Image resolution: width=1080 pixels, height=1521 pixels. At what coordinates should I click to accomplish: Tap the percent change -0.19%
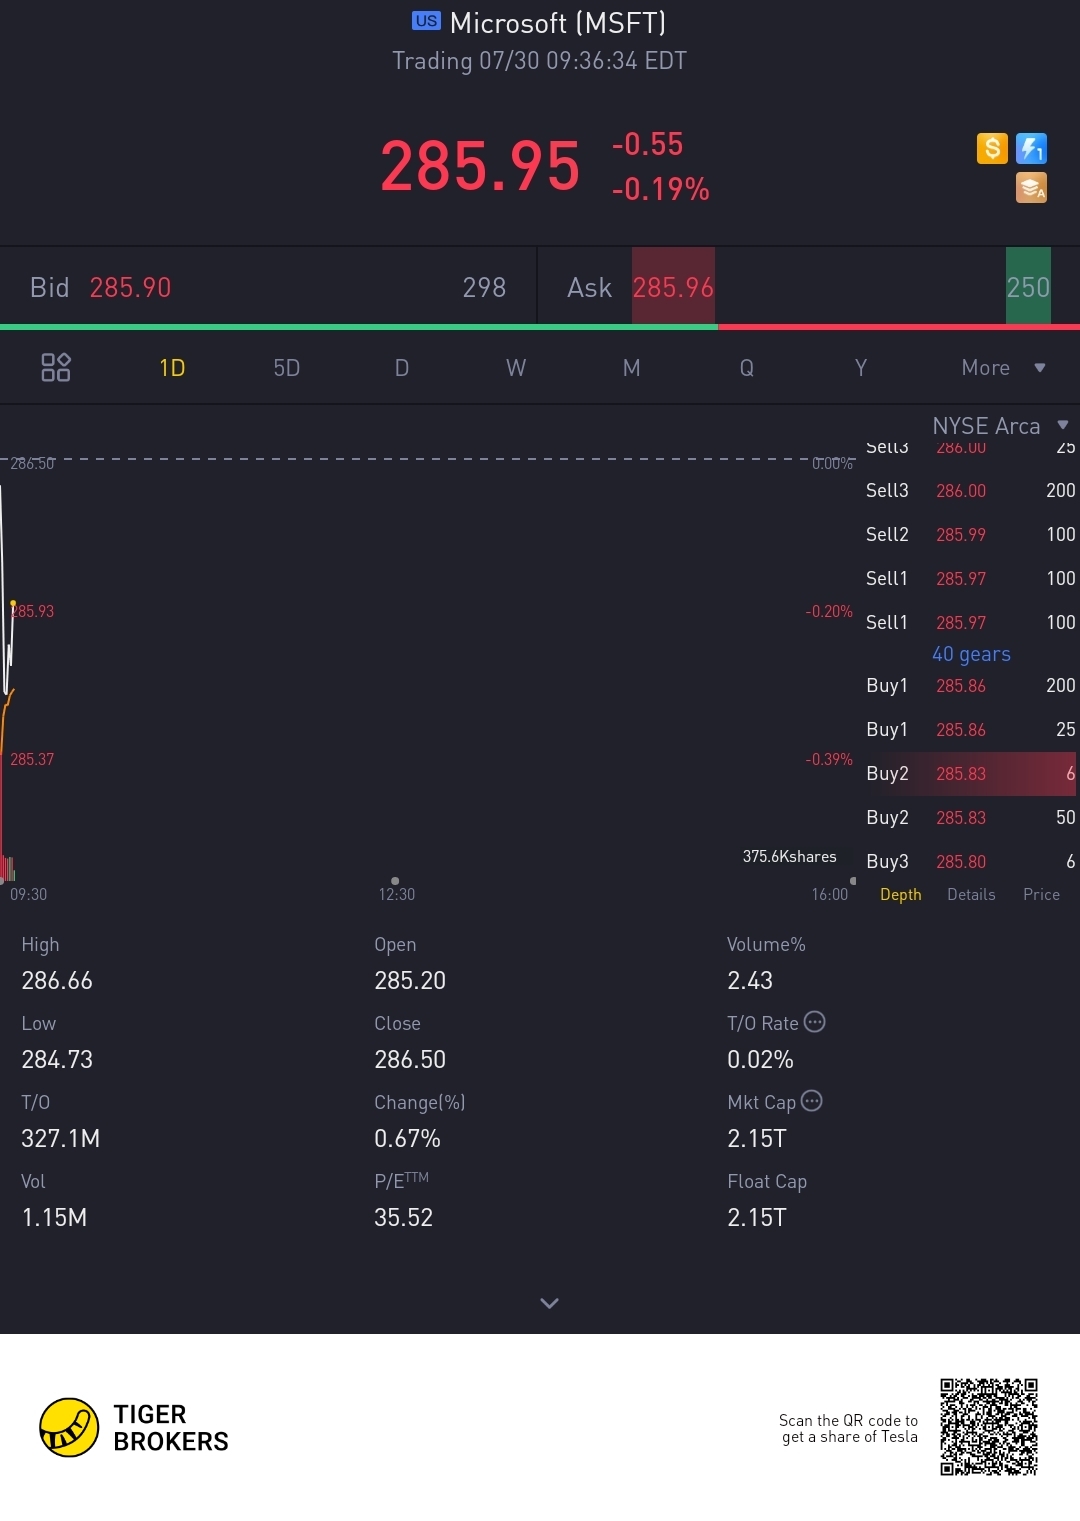point(661,189)
